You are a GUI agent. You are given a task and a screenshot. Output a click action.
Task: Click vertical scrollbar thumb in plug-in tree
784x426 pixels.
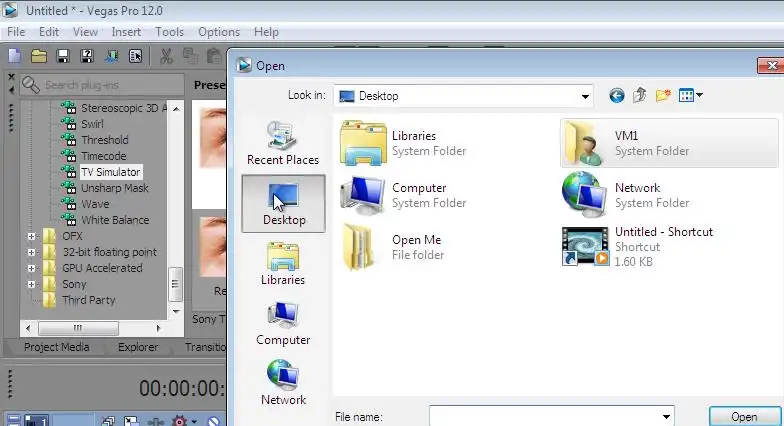[175, 284]
